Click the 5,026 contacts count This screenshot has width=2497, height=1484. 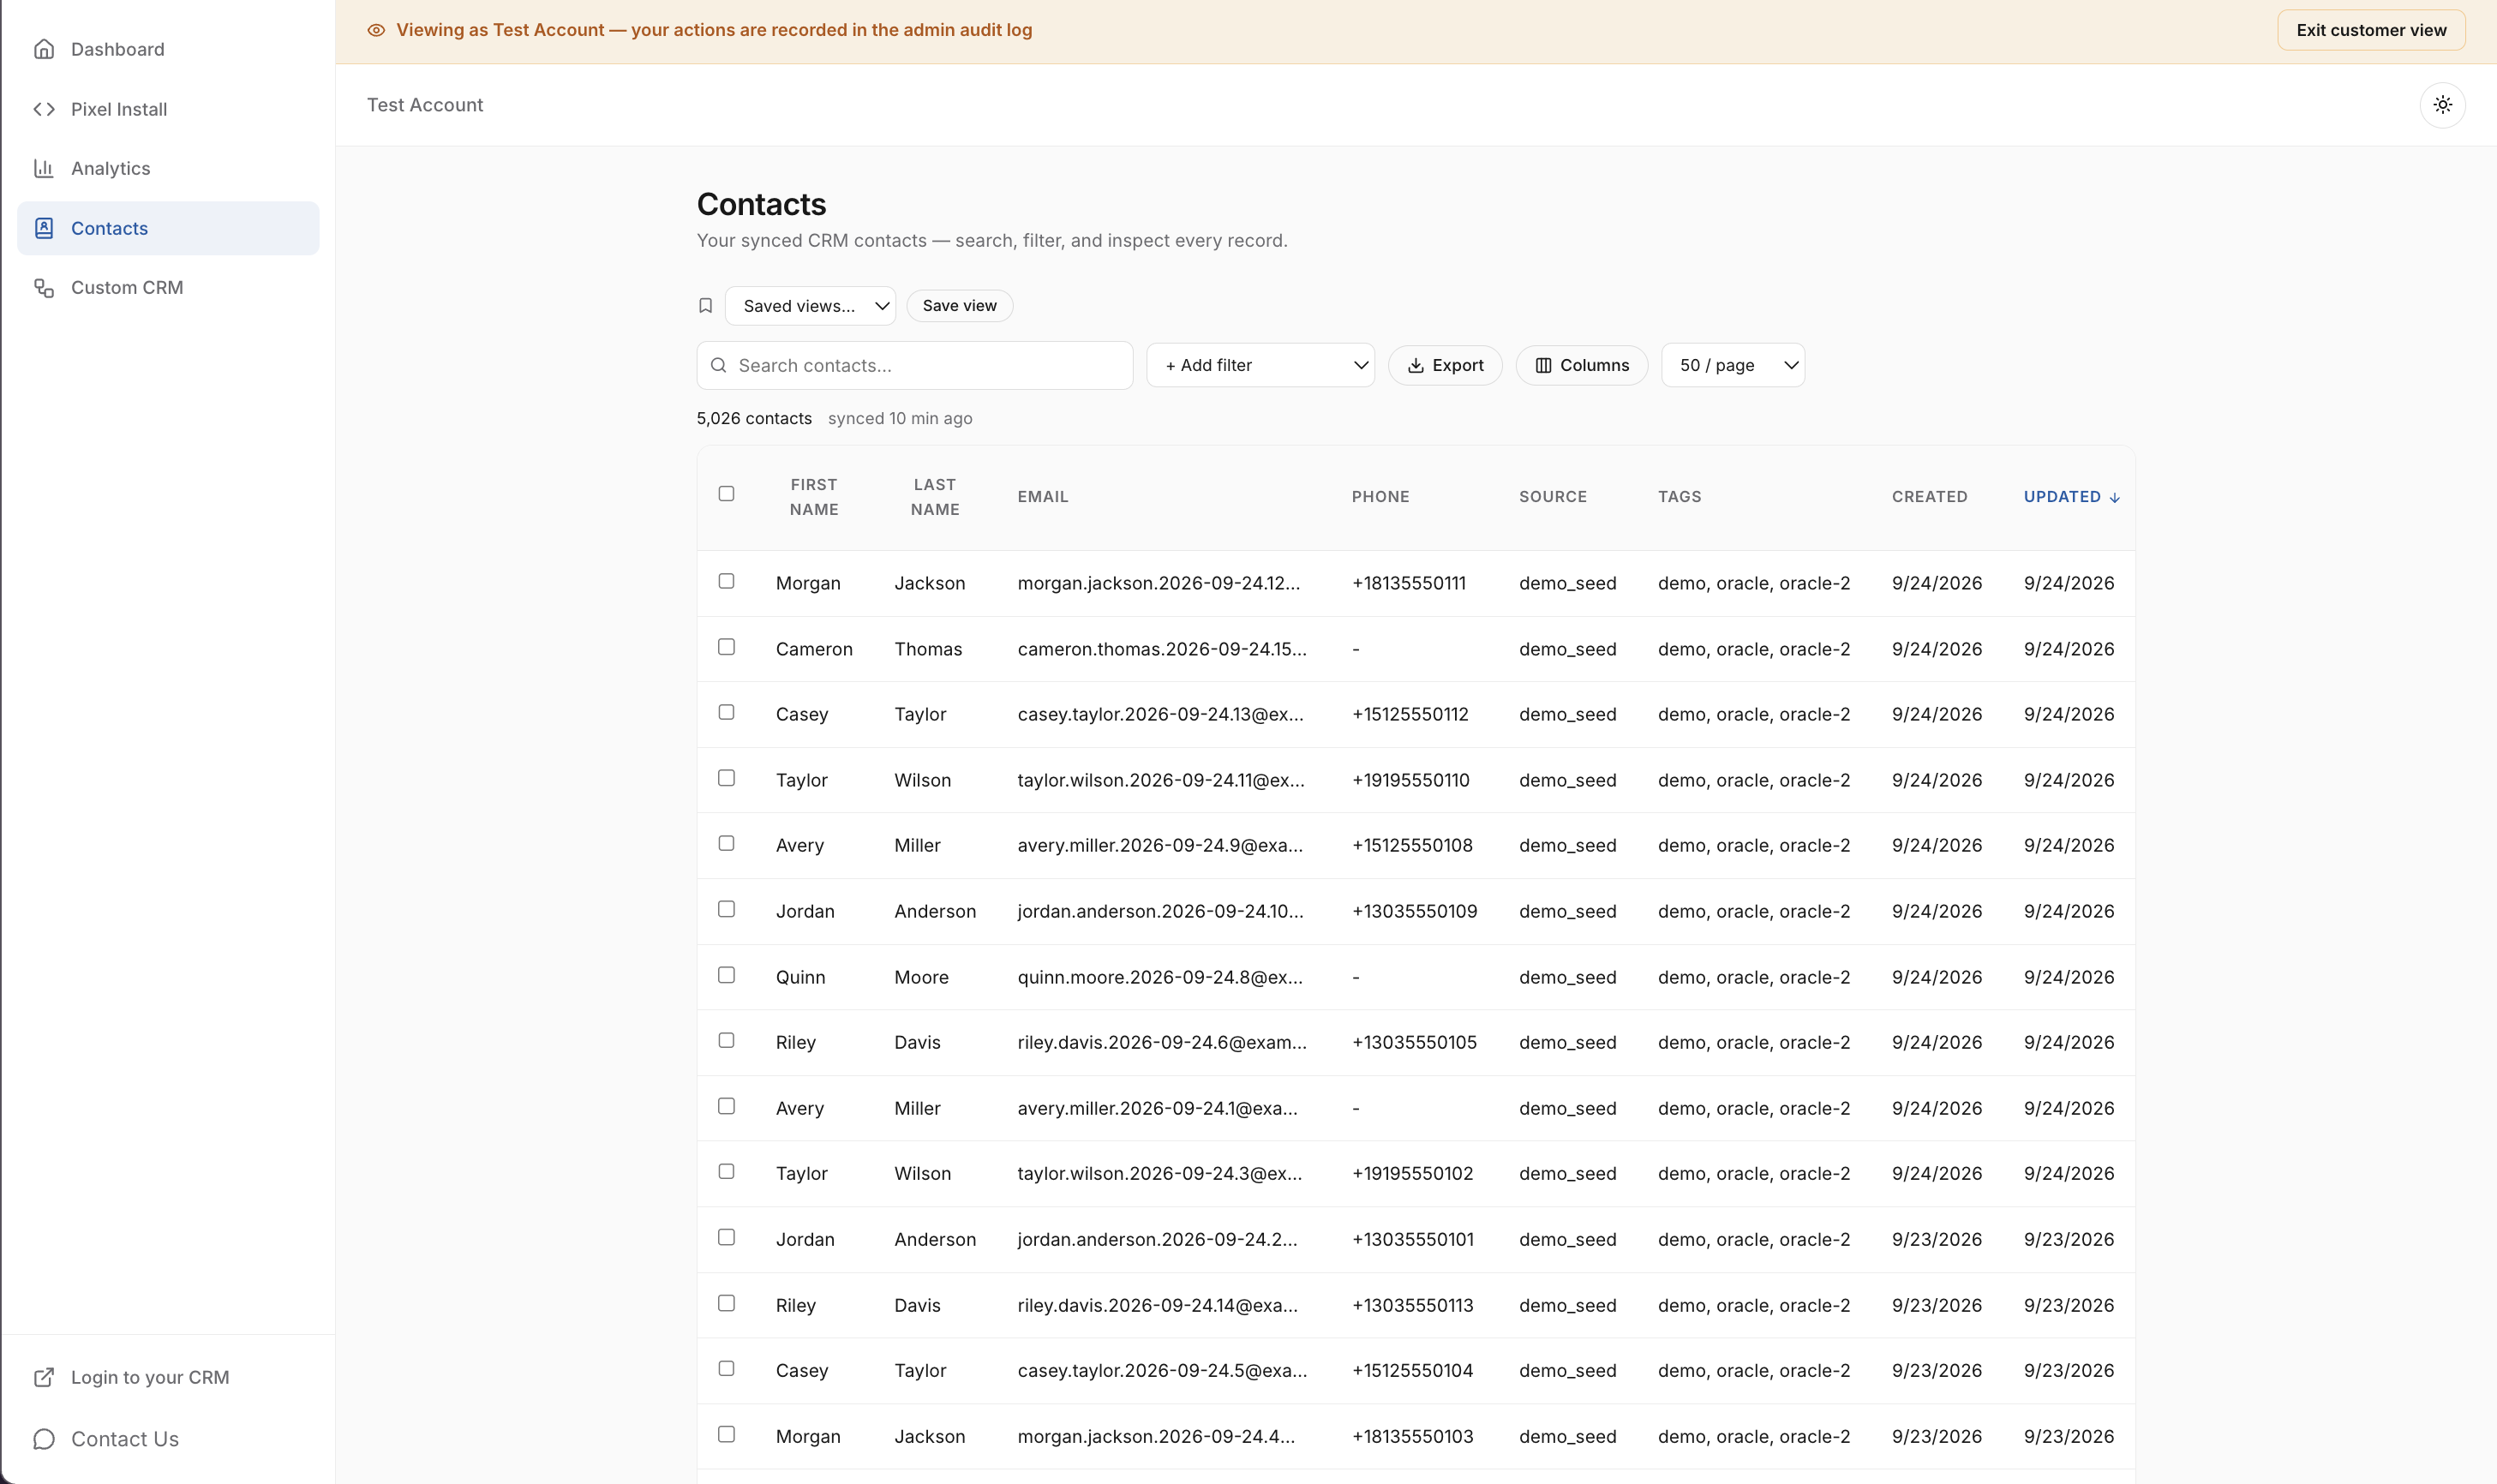click(x=754, y=418)
